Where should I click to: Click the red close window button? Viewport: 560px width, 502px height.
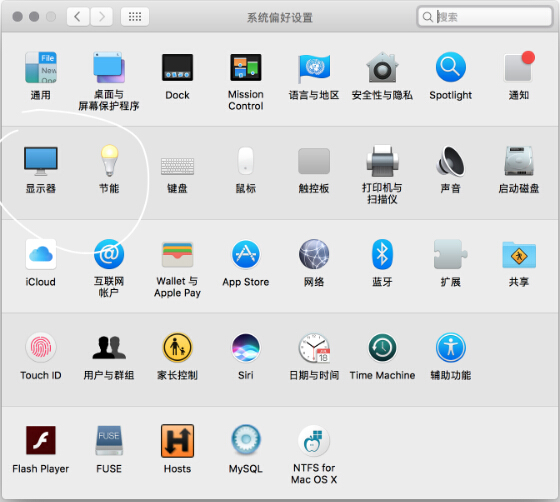[18, 16]
